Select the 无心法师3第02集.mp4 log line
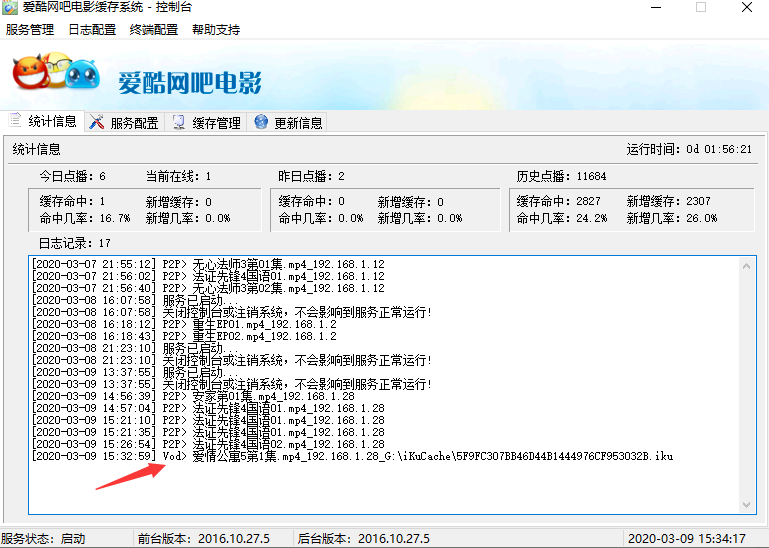This screenshot has width=769, height=548. (208, 288)
